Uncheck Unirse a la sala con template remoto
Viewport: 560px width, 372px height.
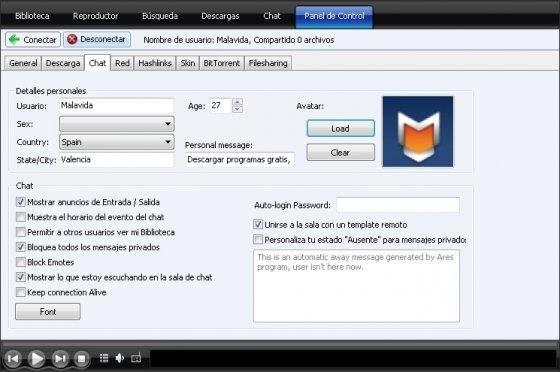[258, 225]
